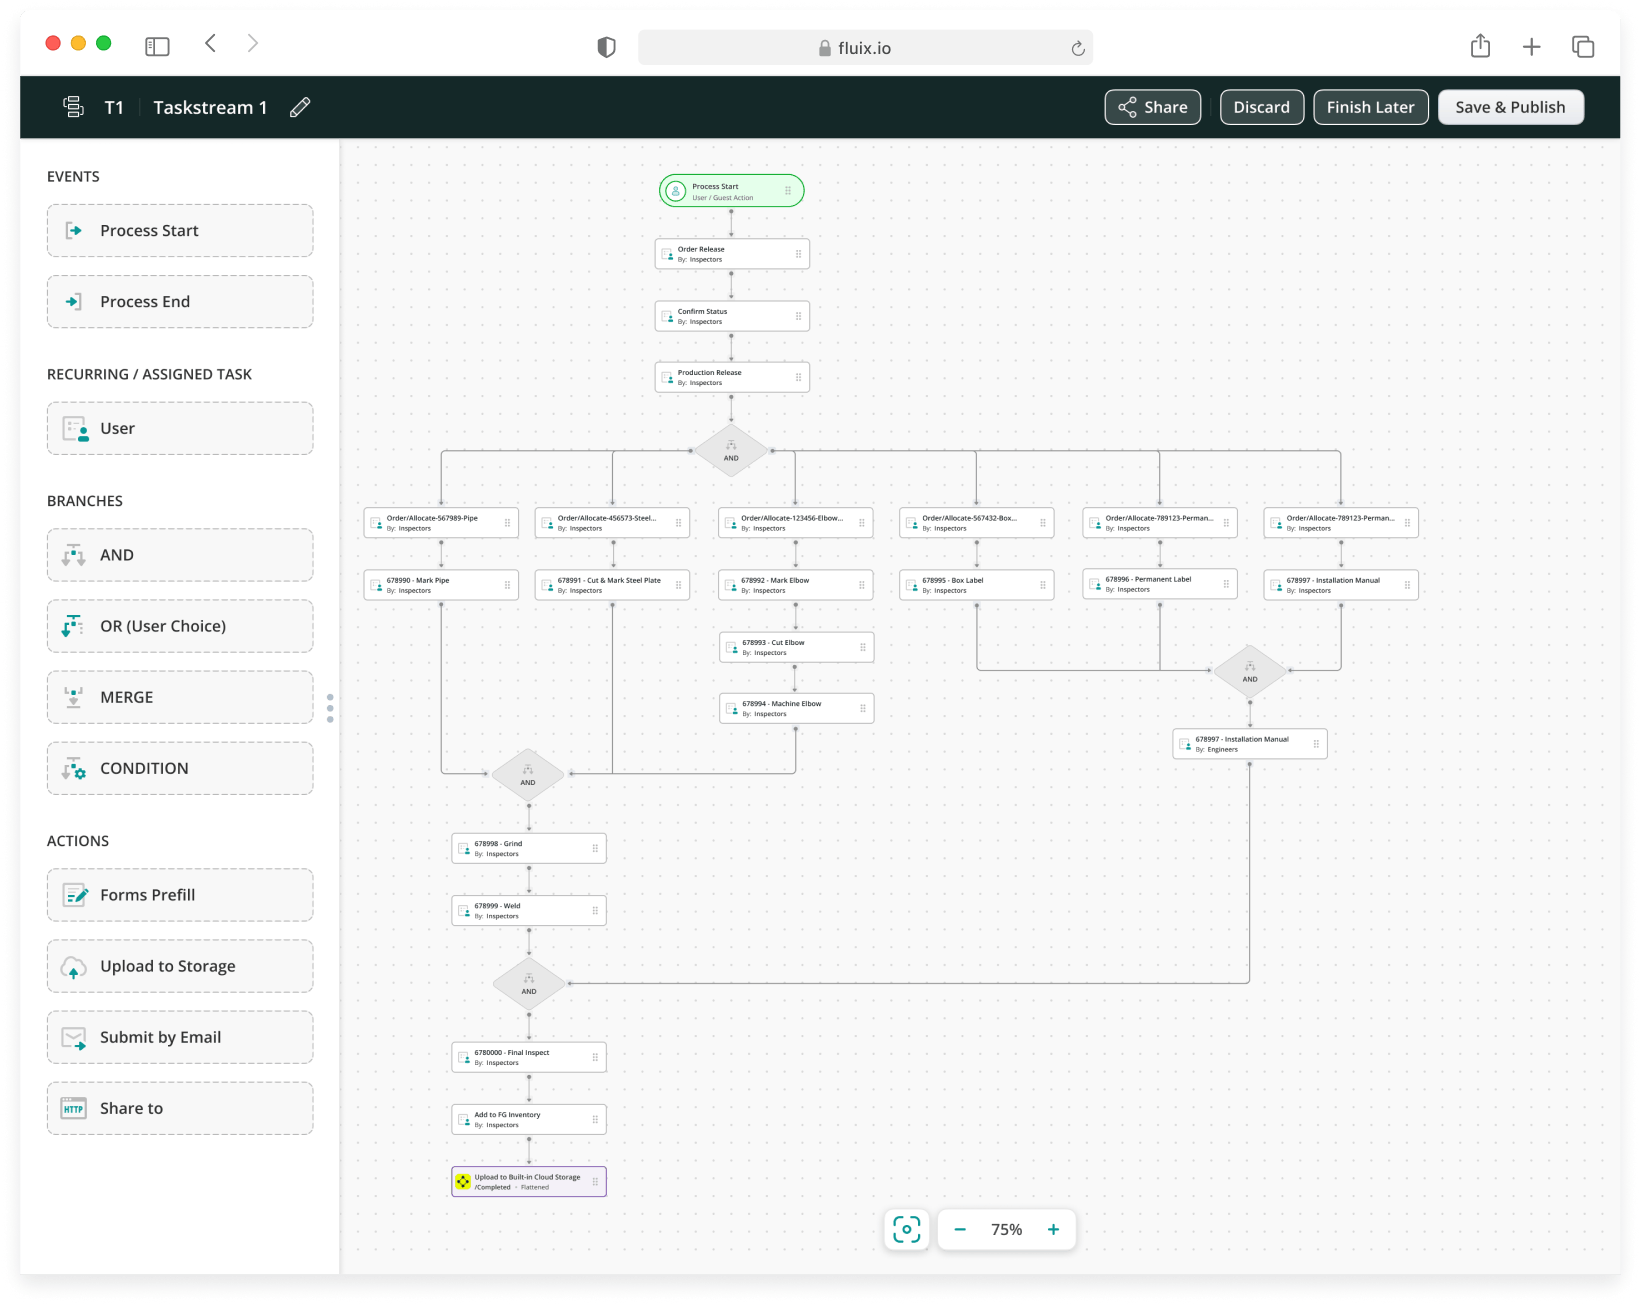Pick the Share to HTTP action

coord(180,1108)
